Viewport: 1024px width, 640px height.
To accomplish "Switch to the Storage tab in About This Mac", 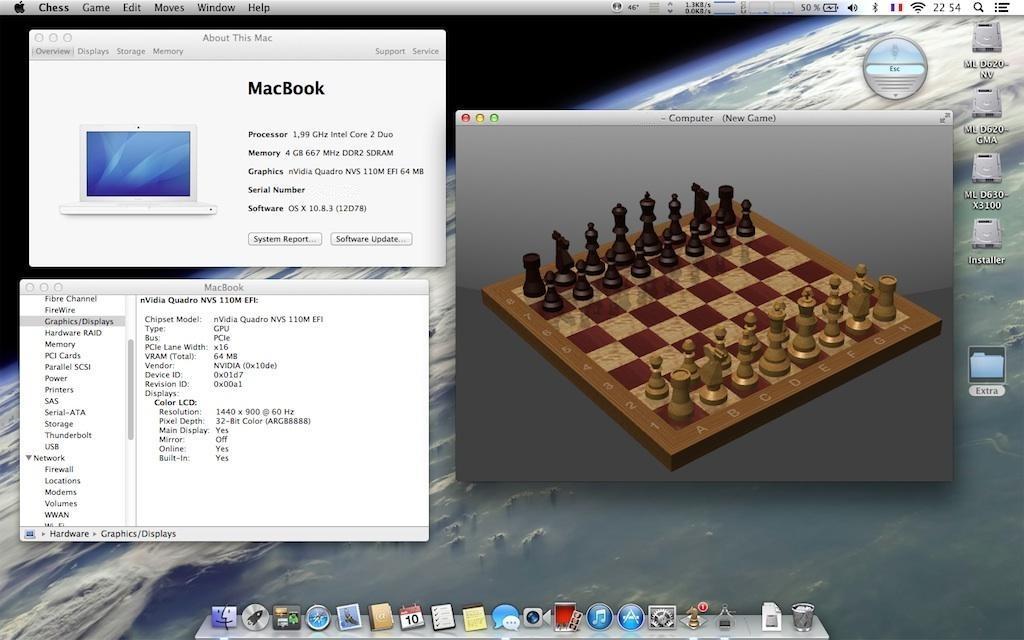I will tap(131, 51).
